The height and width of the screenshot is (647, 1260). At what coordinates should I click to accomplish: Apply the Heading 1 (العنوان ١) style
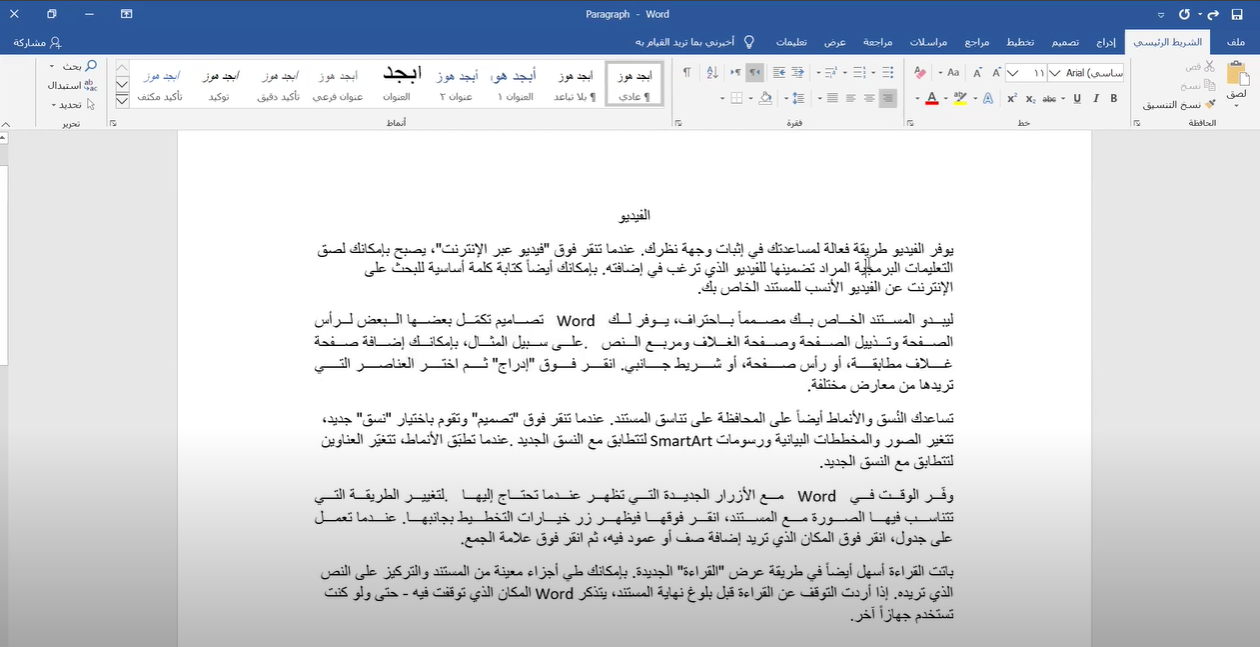[x=516, y=84]
